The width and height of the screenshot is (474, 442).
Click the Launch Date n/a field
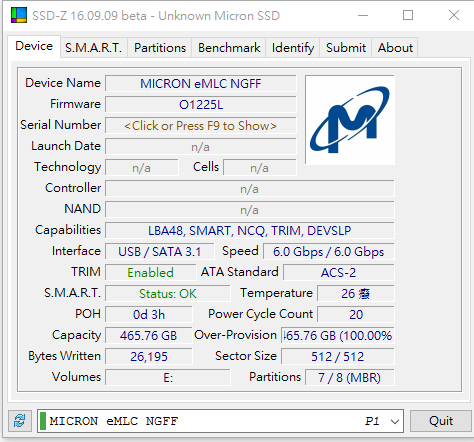[x=201, y=147]
